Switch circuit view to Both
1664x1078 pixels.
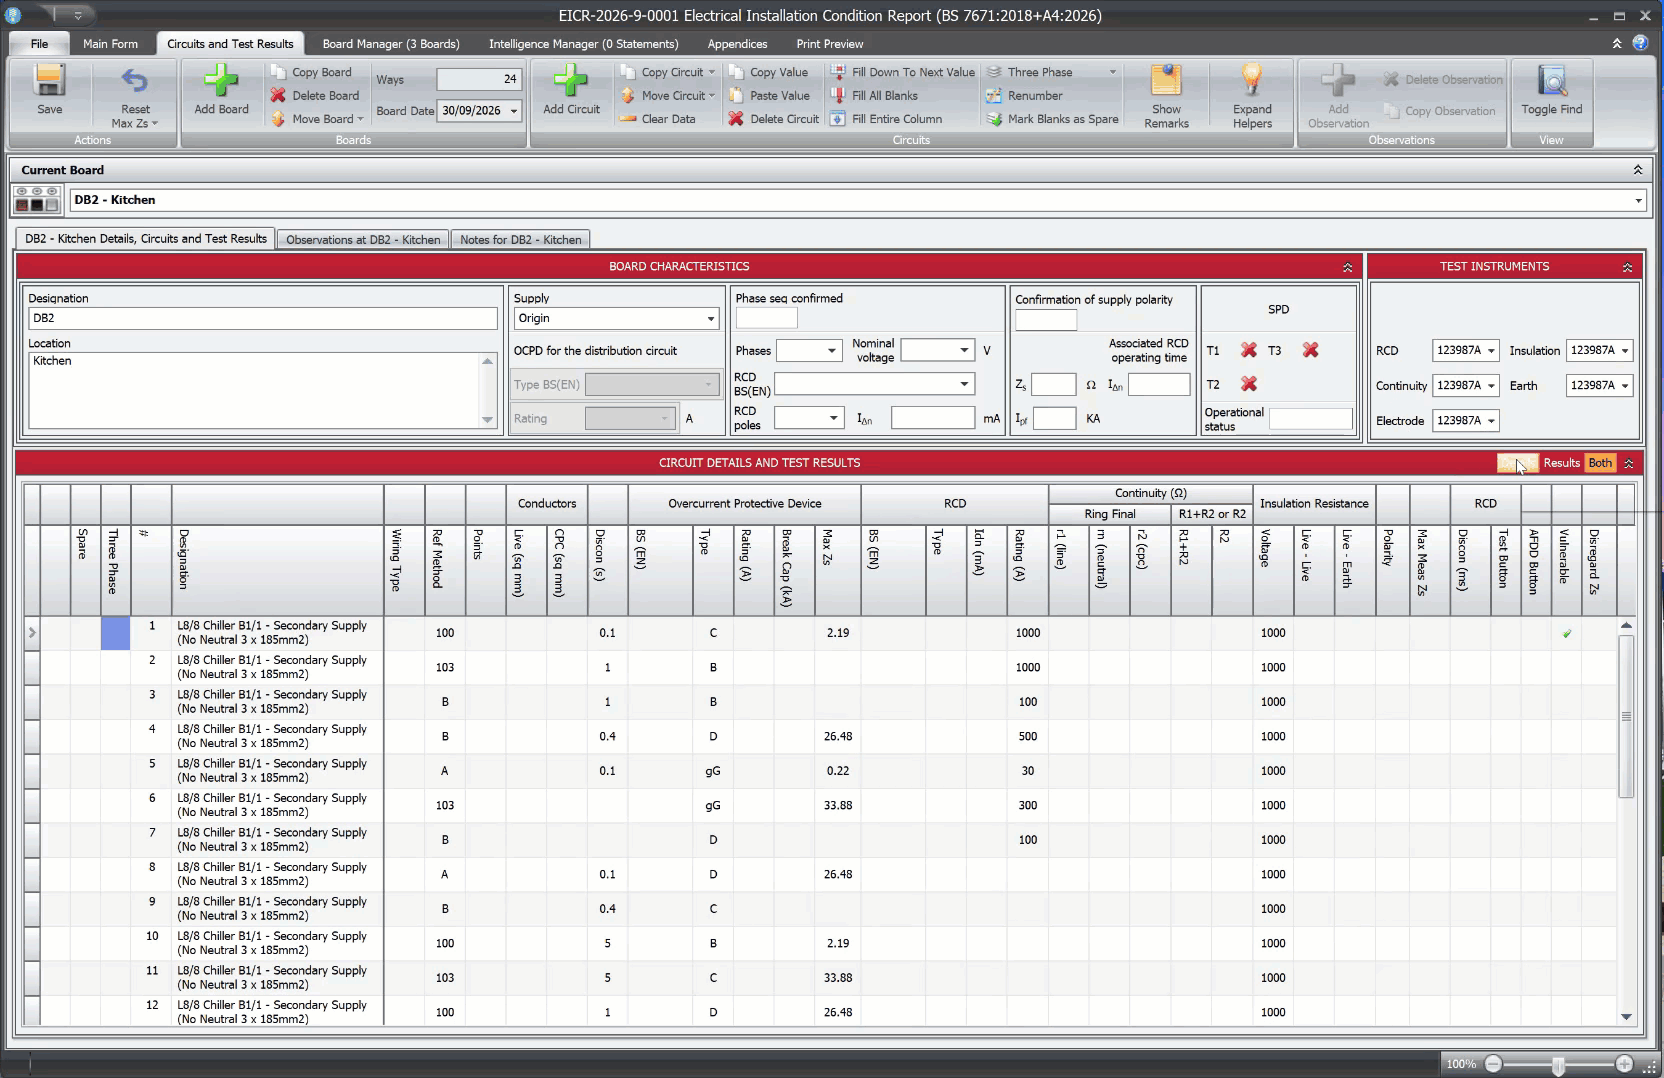point(1600,463)
